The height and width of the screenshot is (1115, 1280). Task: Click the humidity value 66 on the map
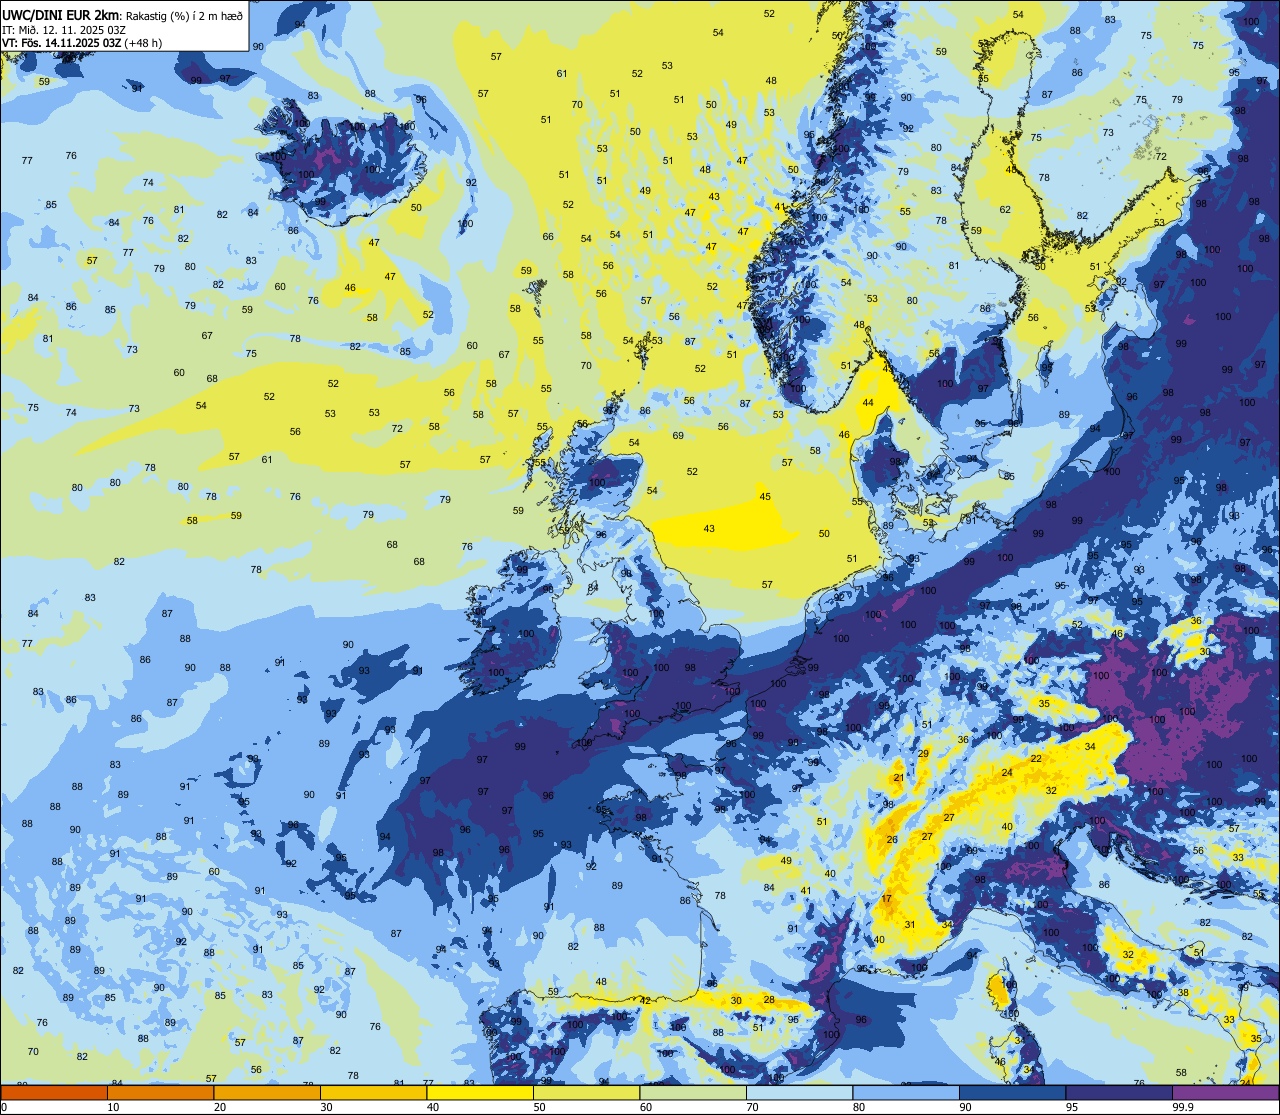tap(548, 236)
